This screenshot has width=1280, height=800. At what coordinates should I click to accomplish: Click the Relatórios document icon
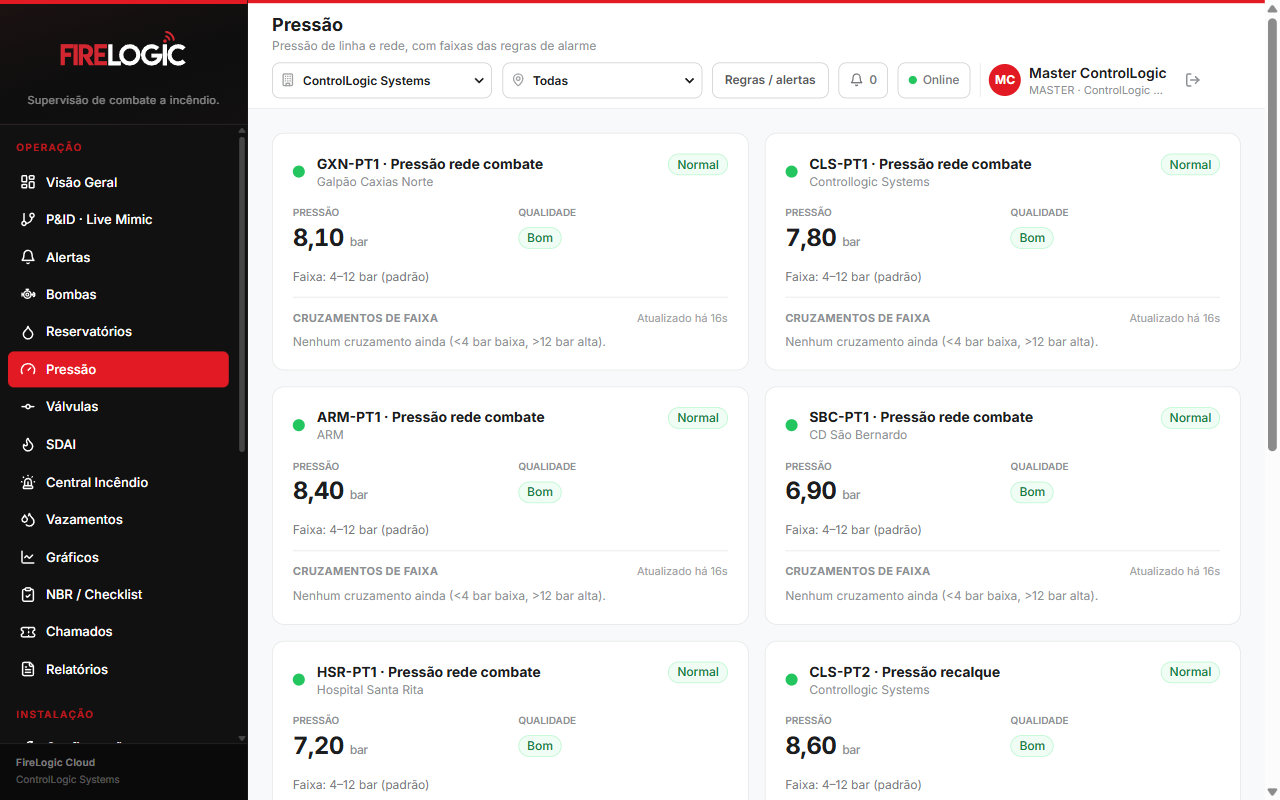pos(28,669)
